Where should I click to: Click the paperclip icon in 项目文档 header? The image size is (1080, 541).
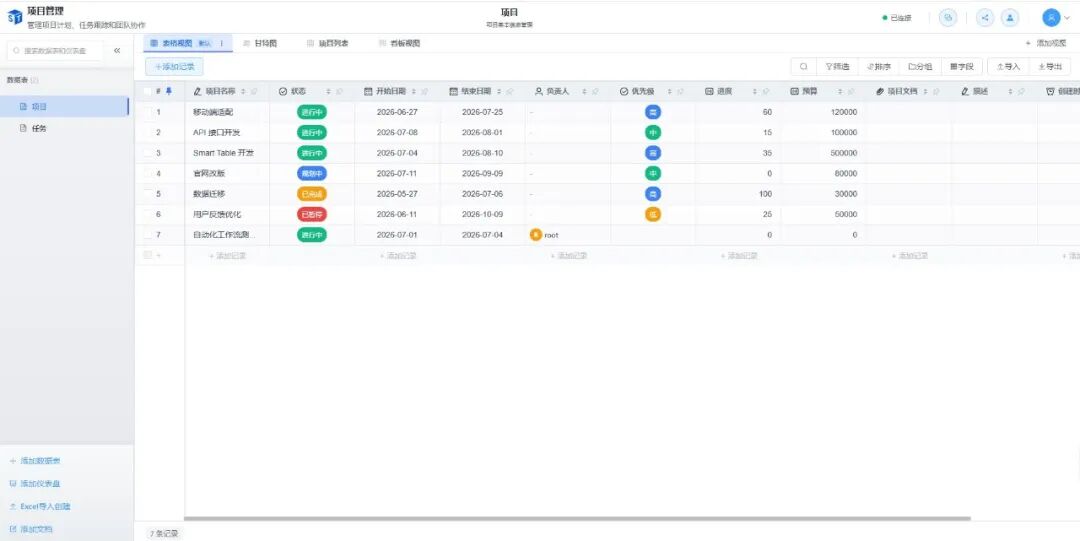[880, 92]
